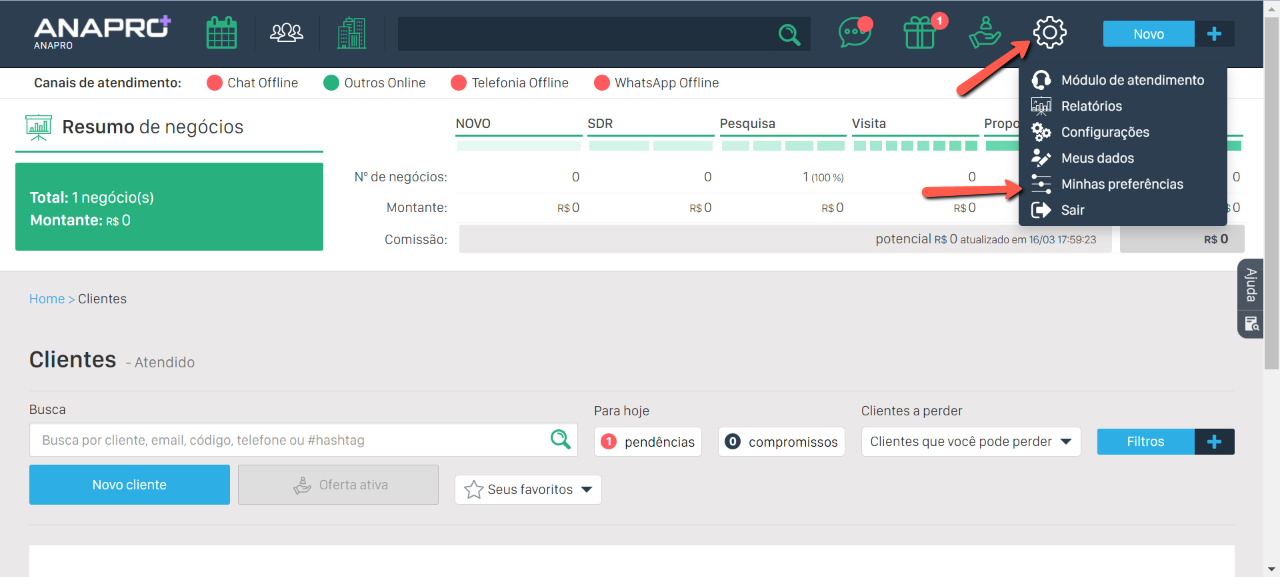Click Sair to log out
The image size is (1280, 577).
pyautogui.click(x=1072, y=210)
